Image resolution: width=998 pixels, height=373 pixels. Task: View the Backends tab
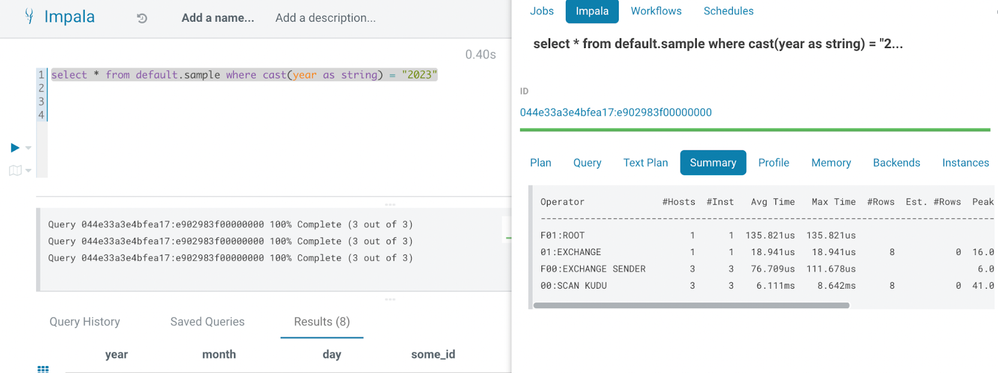(x=896, y=162)
